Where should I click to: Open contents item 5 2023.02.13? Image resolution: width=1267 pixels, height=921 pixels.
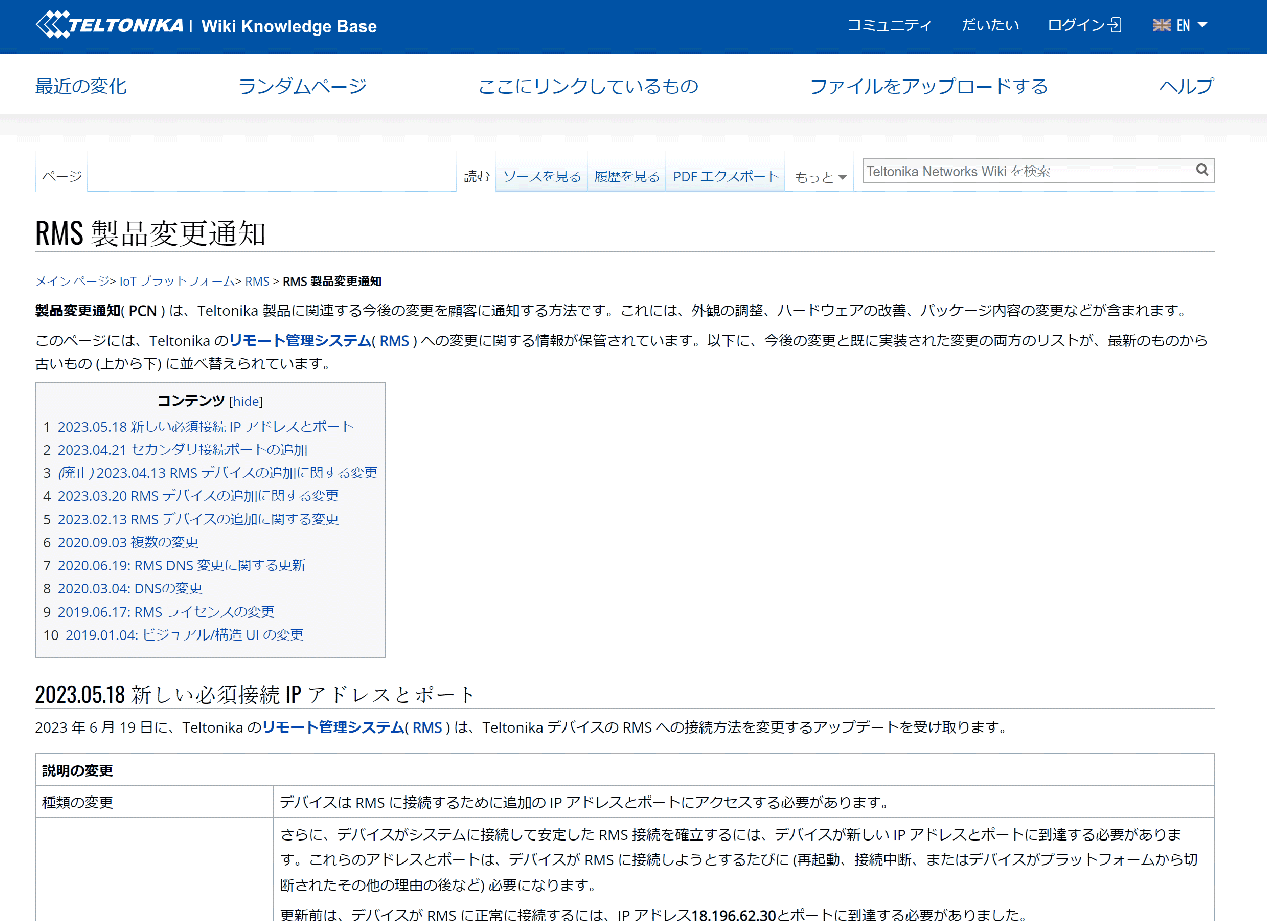tap(198, 519)
